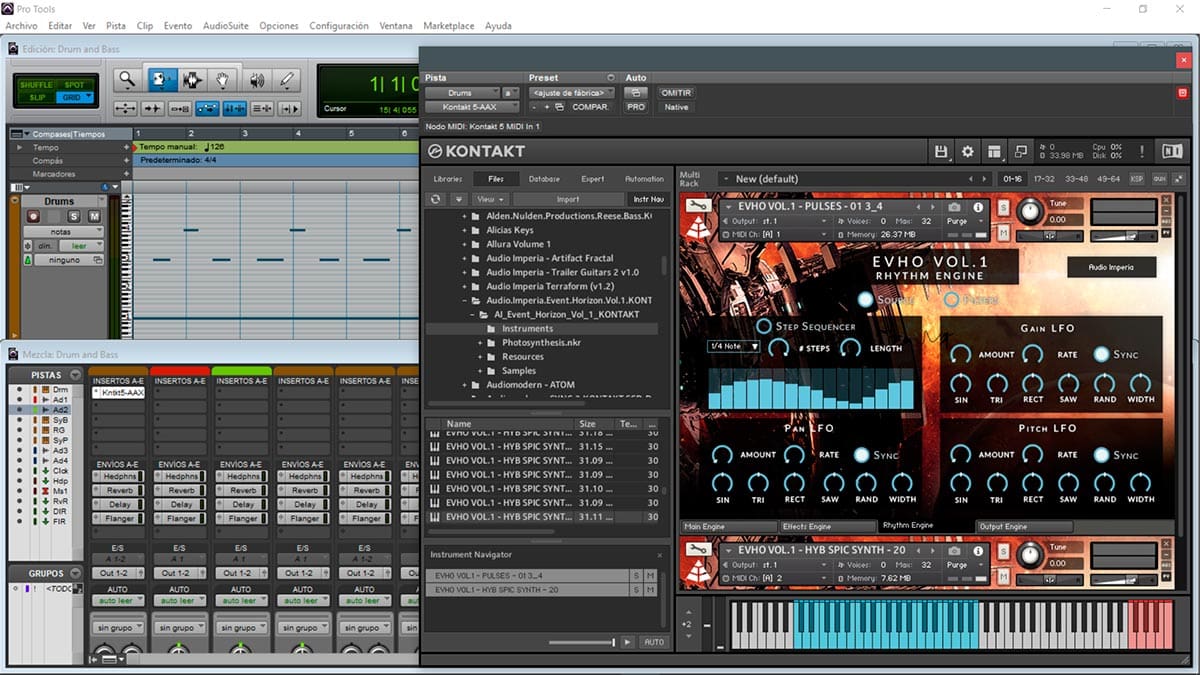Click info icon on PULSES instrument

click(x=979, y=207)
